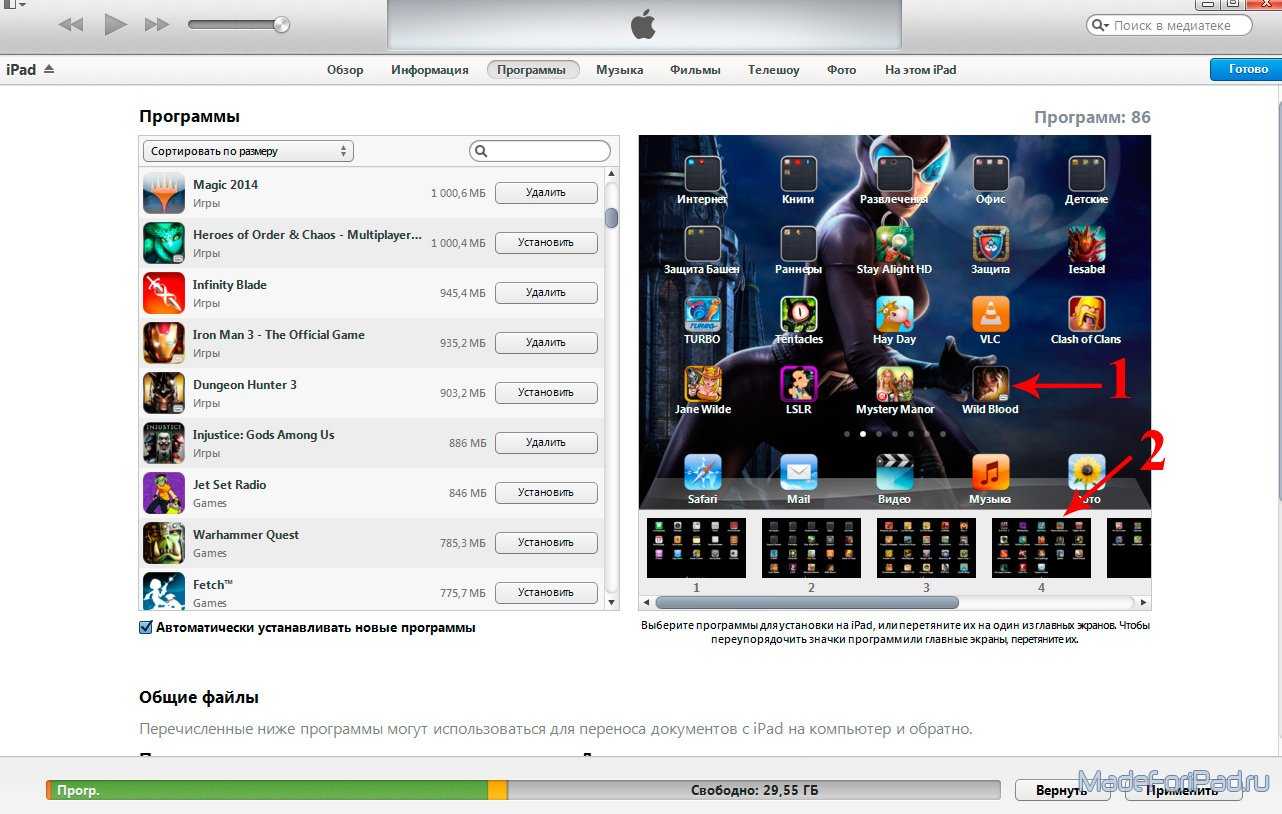The height and width of the screenshot is (814, 1282).
Task: Select the VLC app icon
Action: point(990,314)
